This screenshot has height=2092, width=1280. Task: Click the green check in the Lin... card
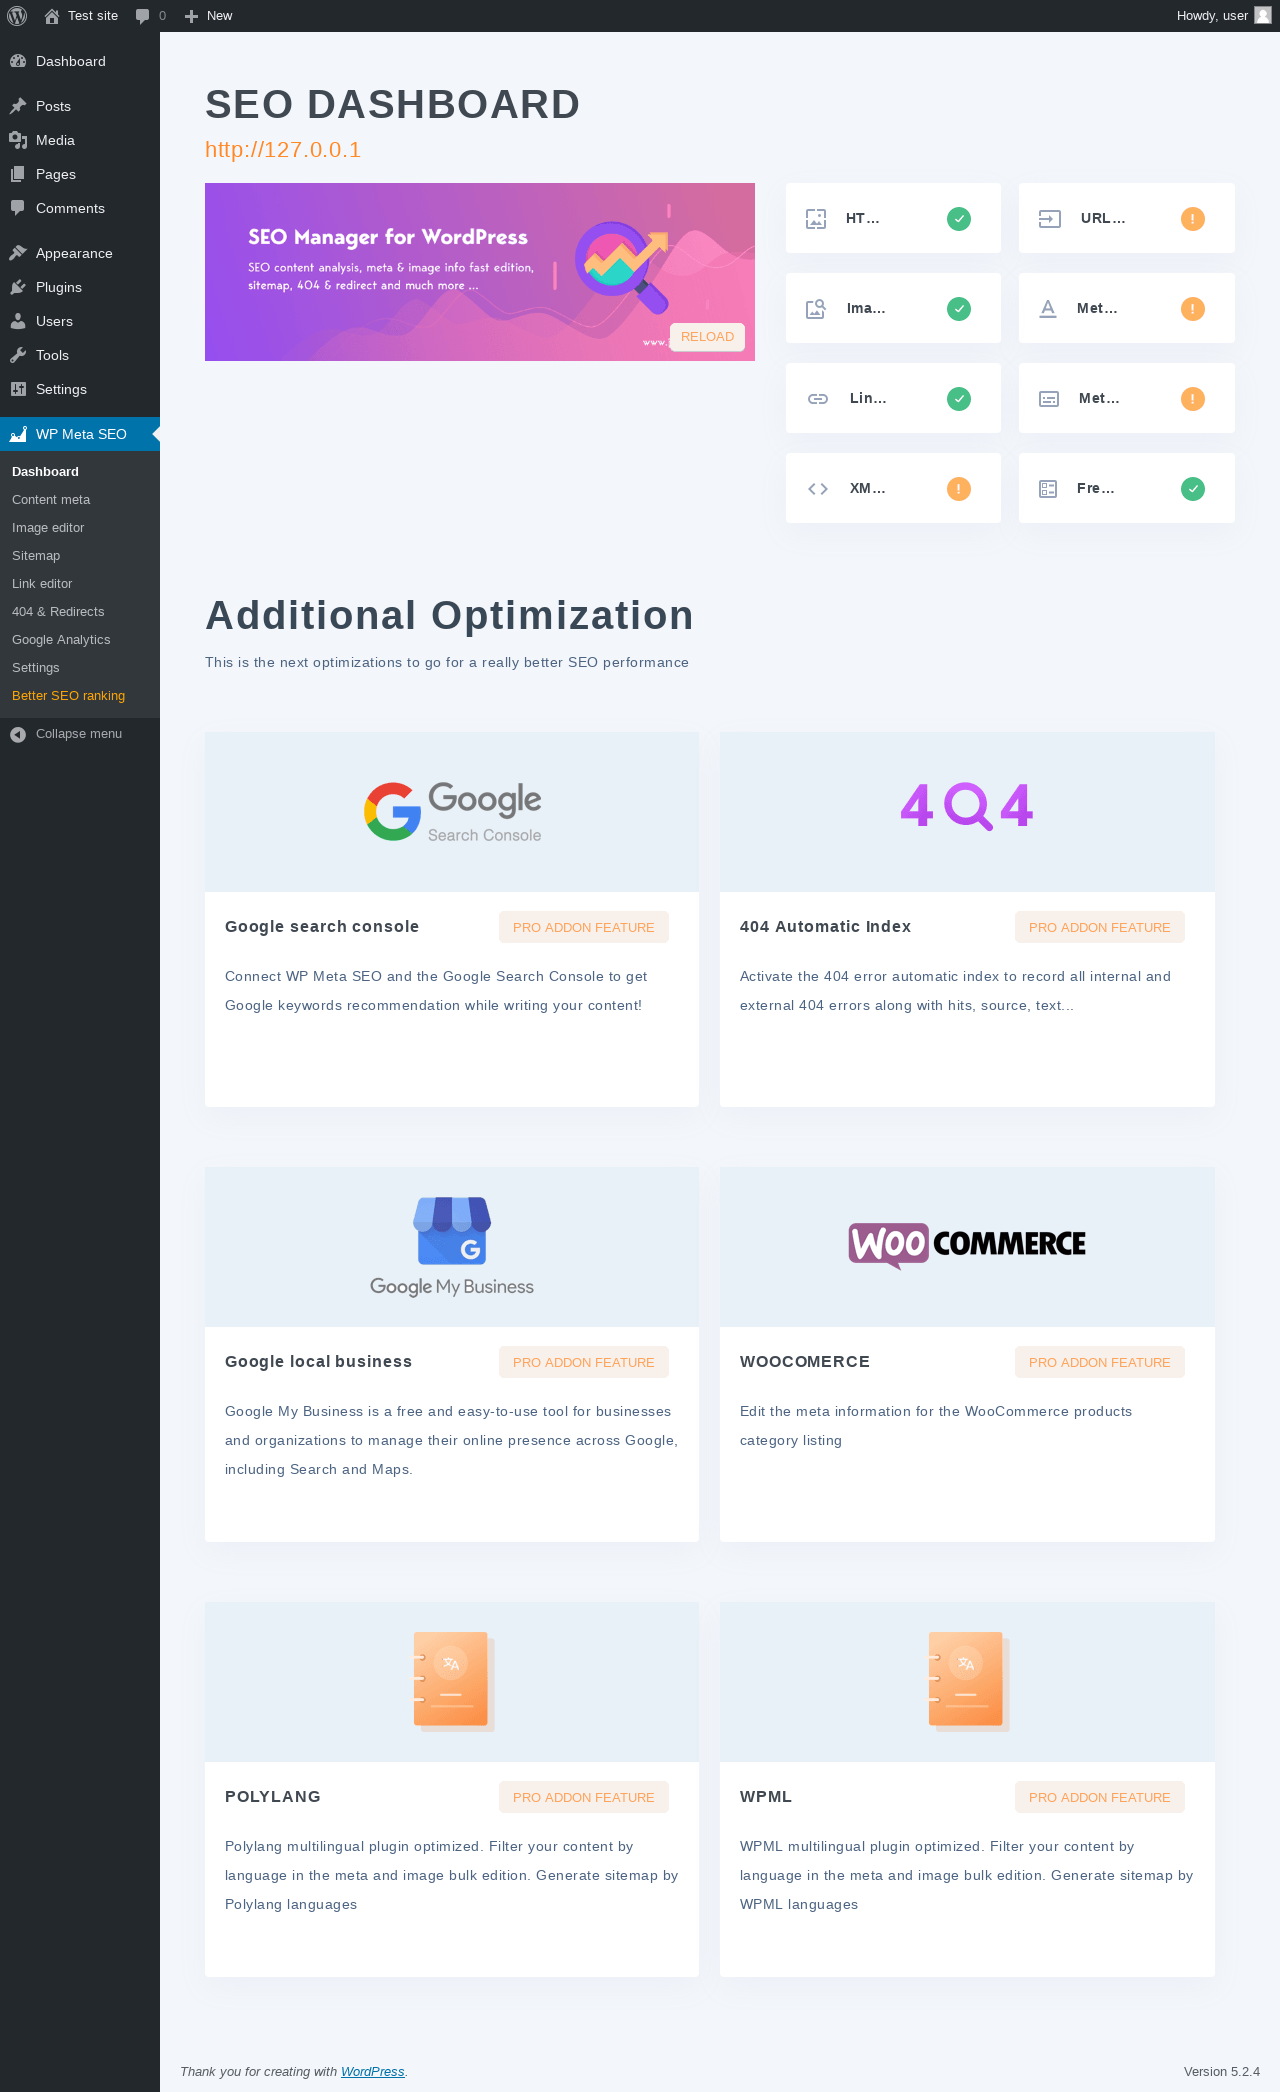pos(959,399)
